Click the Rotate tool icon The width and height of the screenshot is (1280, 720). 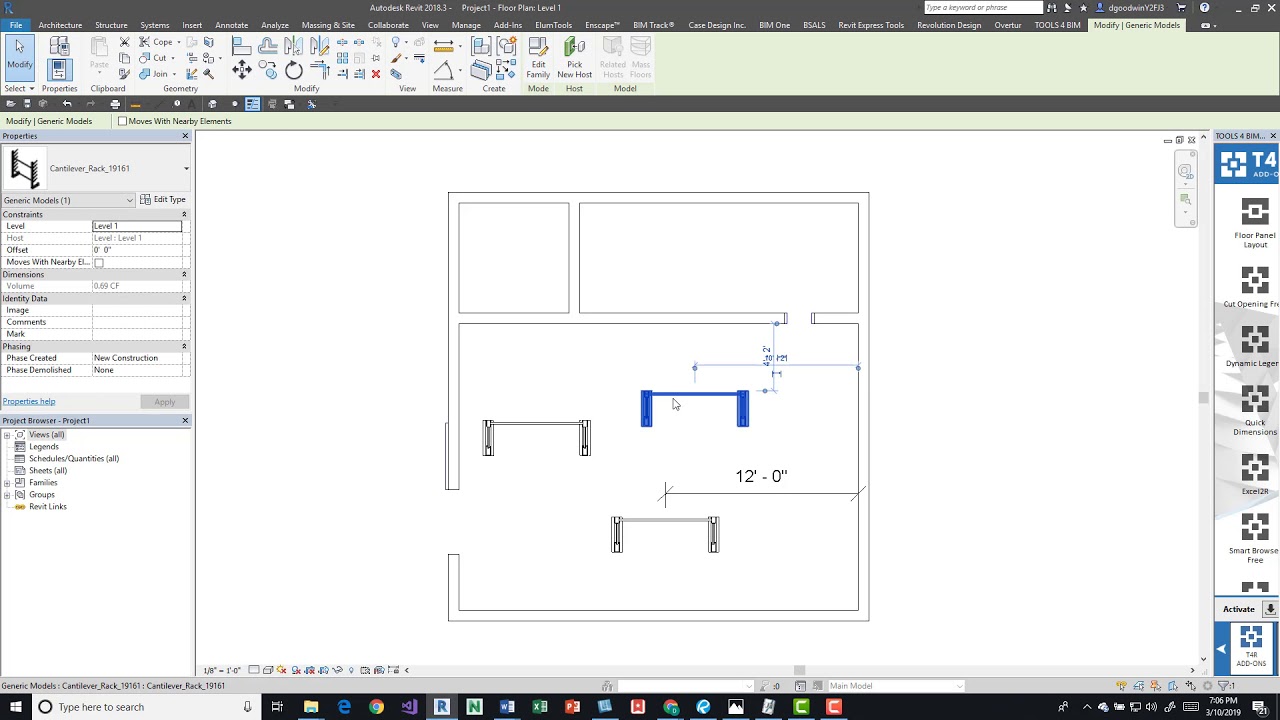tap(293, 69)
